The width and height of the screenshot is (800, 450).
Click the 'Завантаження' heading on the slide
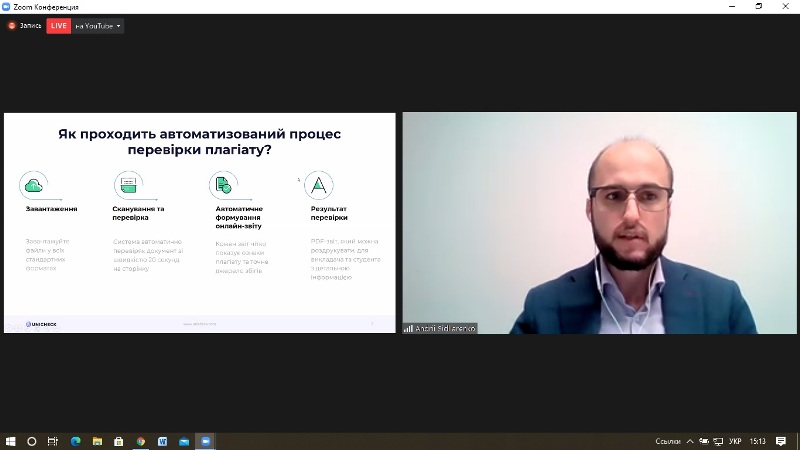click(x=52, y=209)
